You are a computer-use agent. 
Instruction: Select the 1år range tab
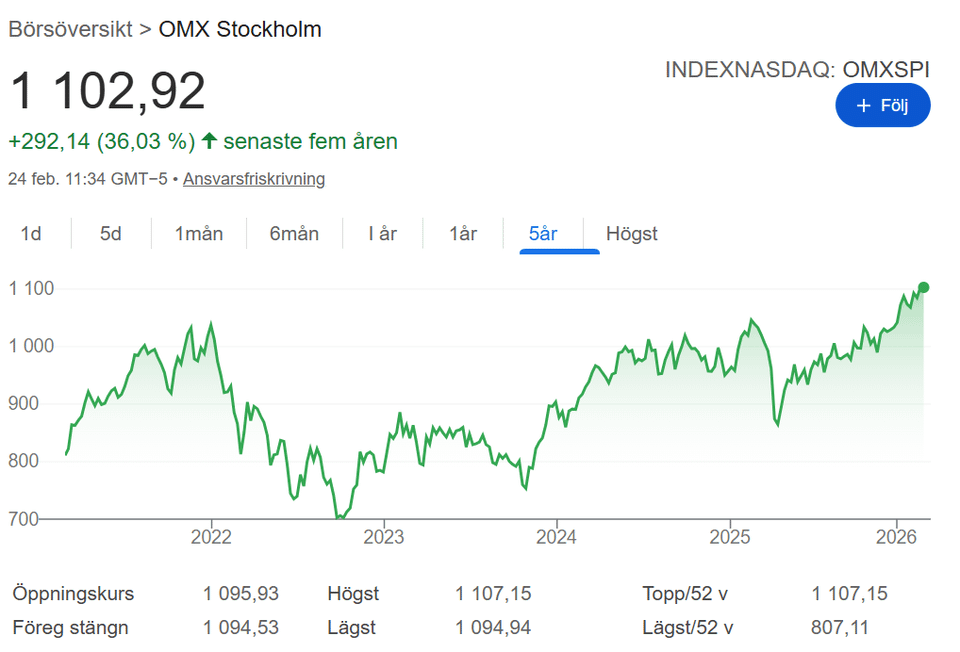pos(463,234)
